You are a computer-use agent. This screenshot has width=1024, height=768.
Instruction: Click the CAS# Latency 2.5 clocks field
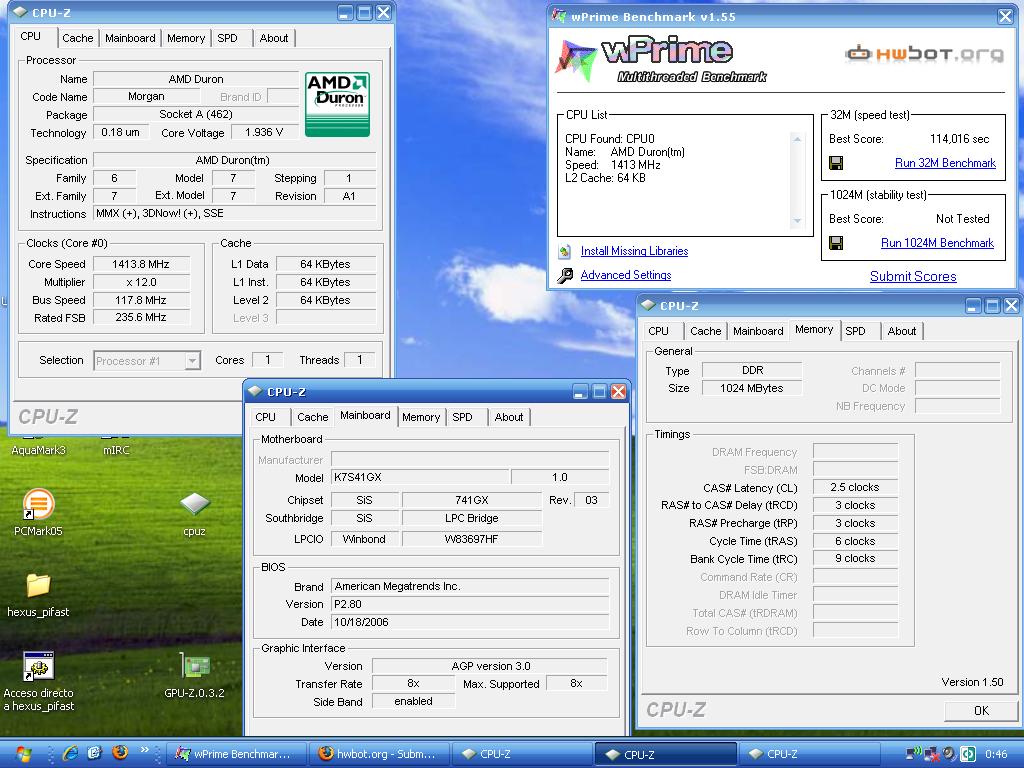pos(855,487)
